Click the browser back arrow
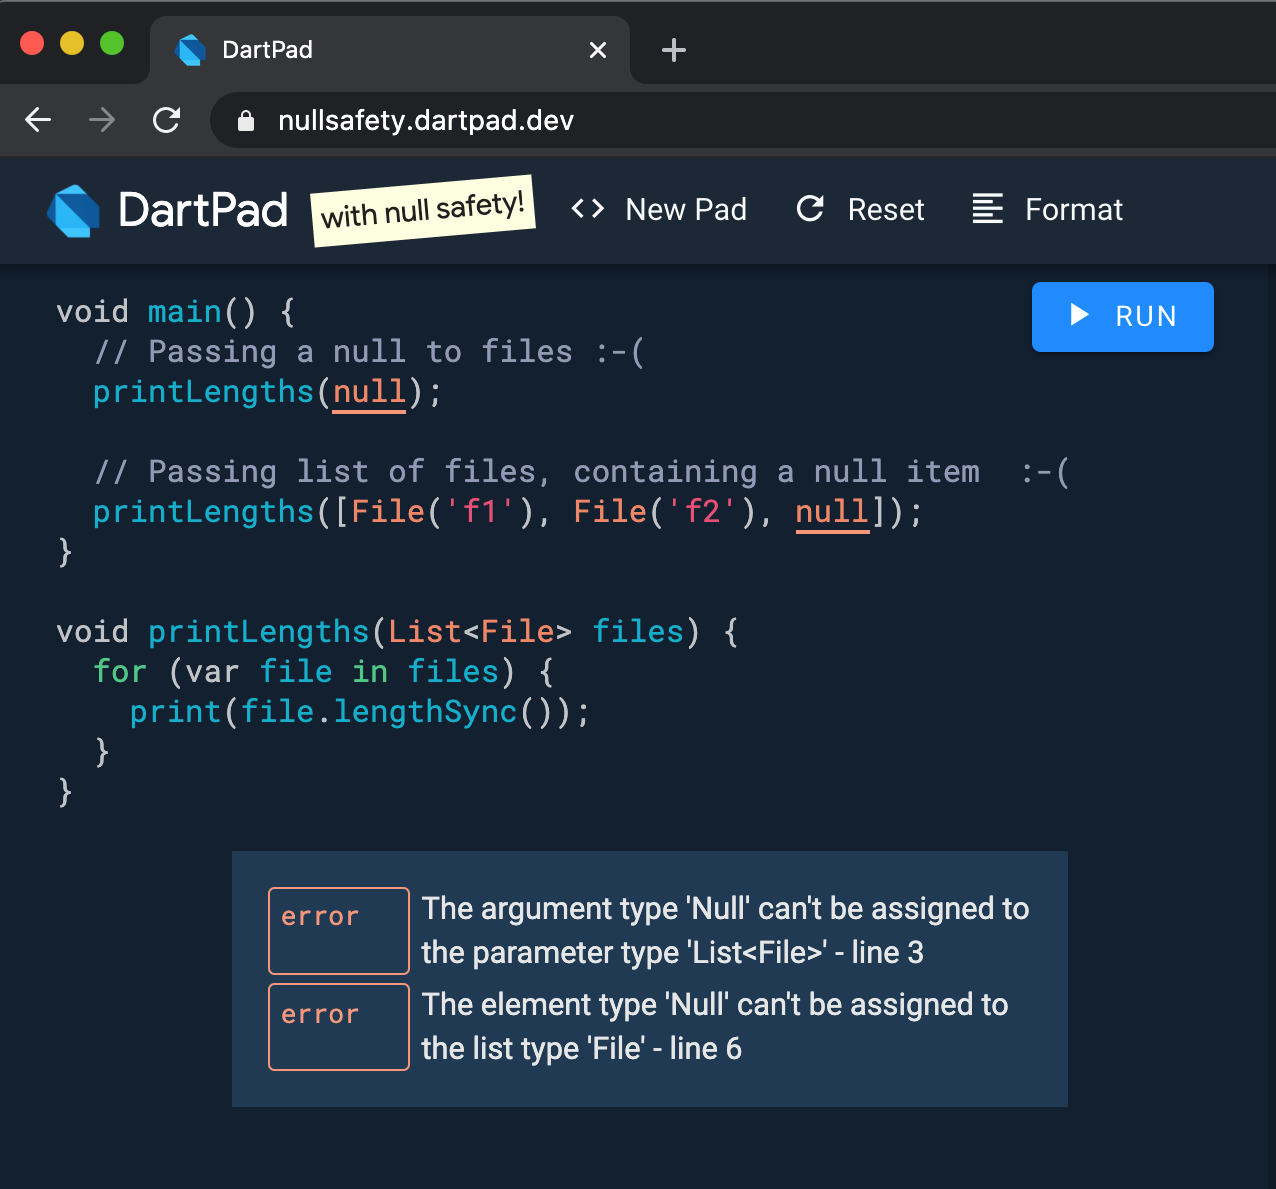The height and width of the screenshot is (1189, 1276). pos(37,120)
